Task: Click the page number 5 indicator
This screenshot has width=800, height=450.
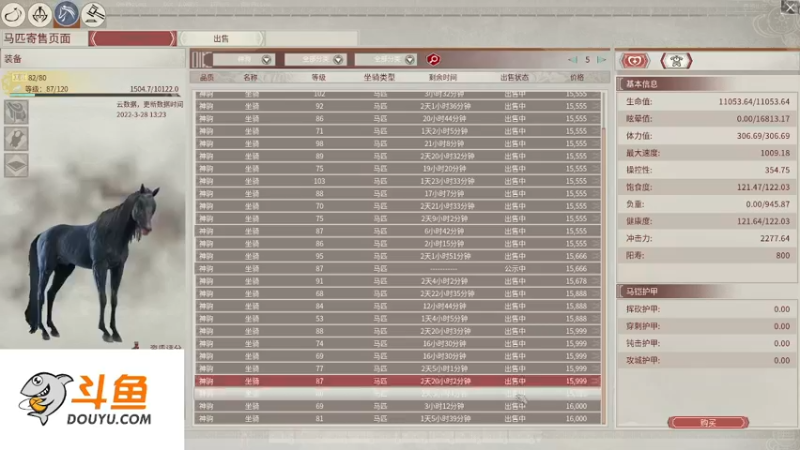Action: (x=587, y=60)
